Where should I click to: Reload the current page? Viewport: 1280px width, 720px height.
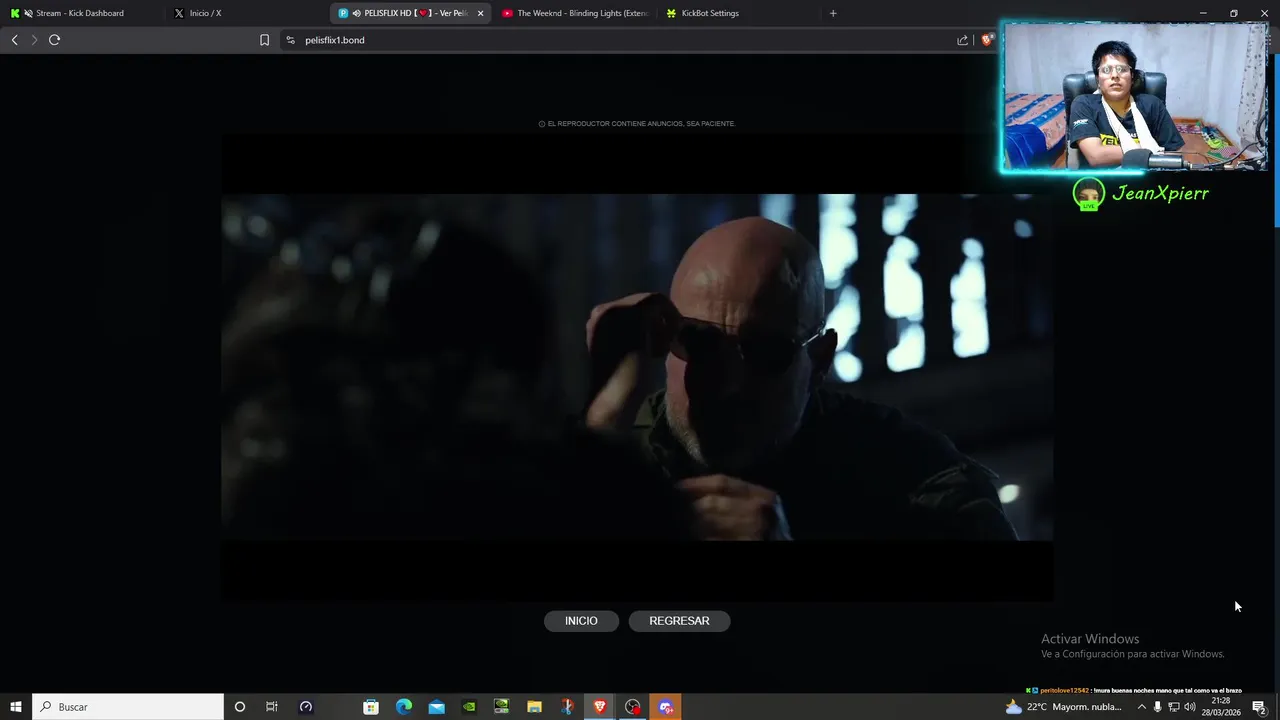click(54, 40)
